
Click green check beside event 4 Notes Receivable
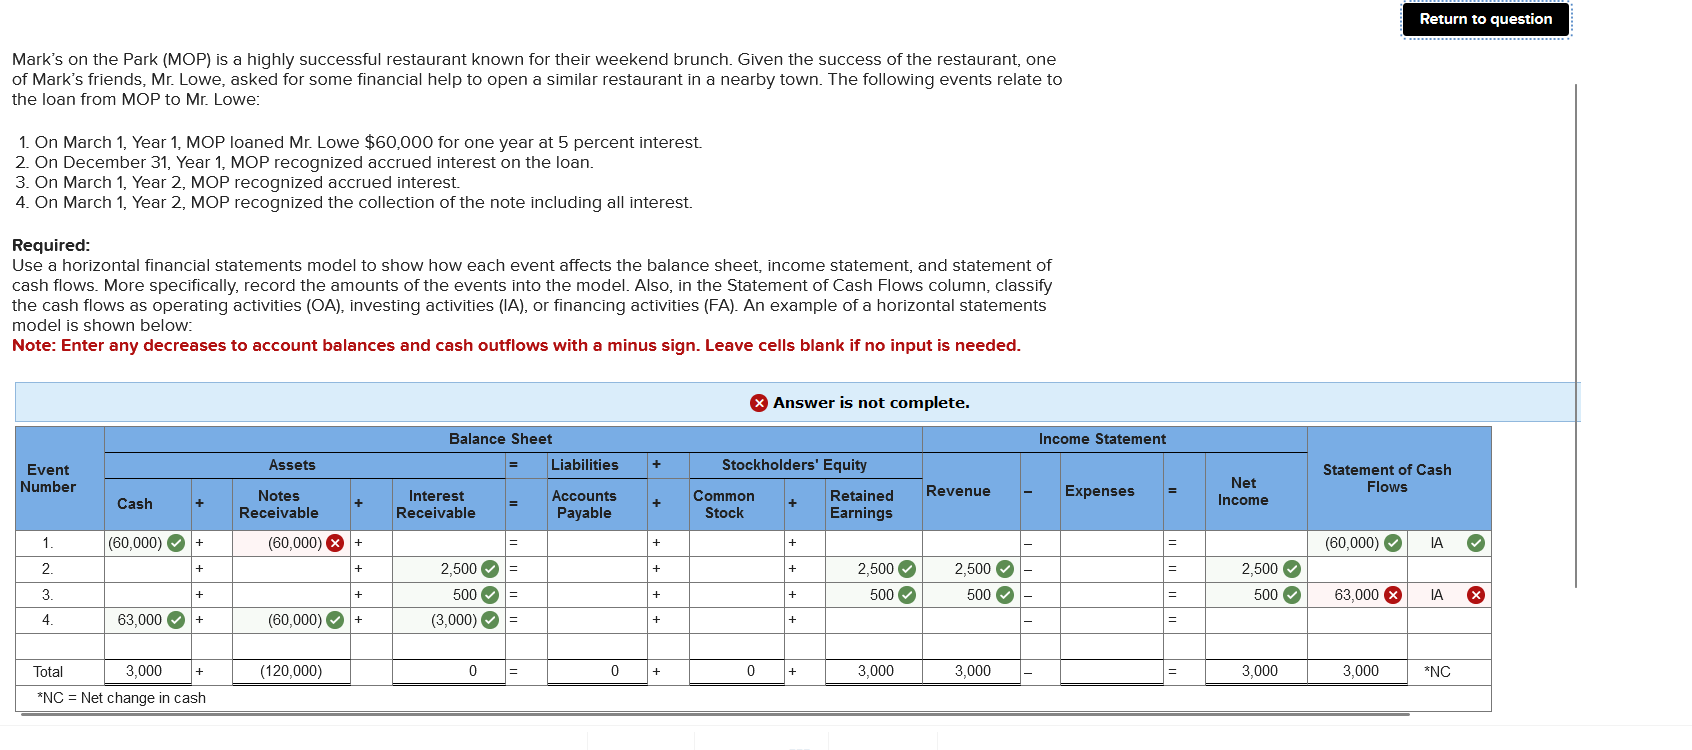point(335,620)
